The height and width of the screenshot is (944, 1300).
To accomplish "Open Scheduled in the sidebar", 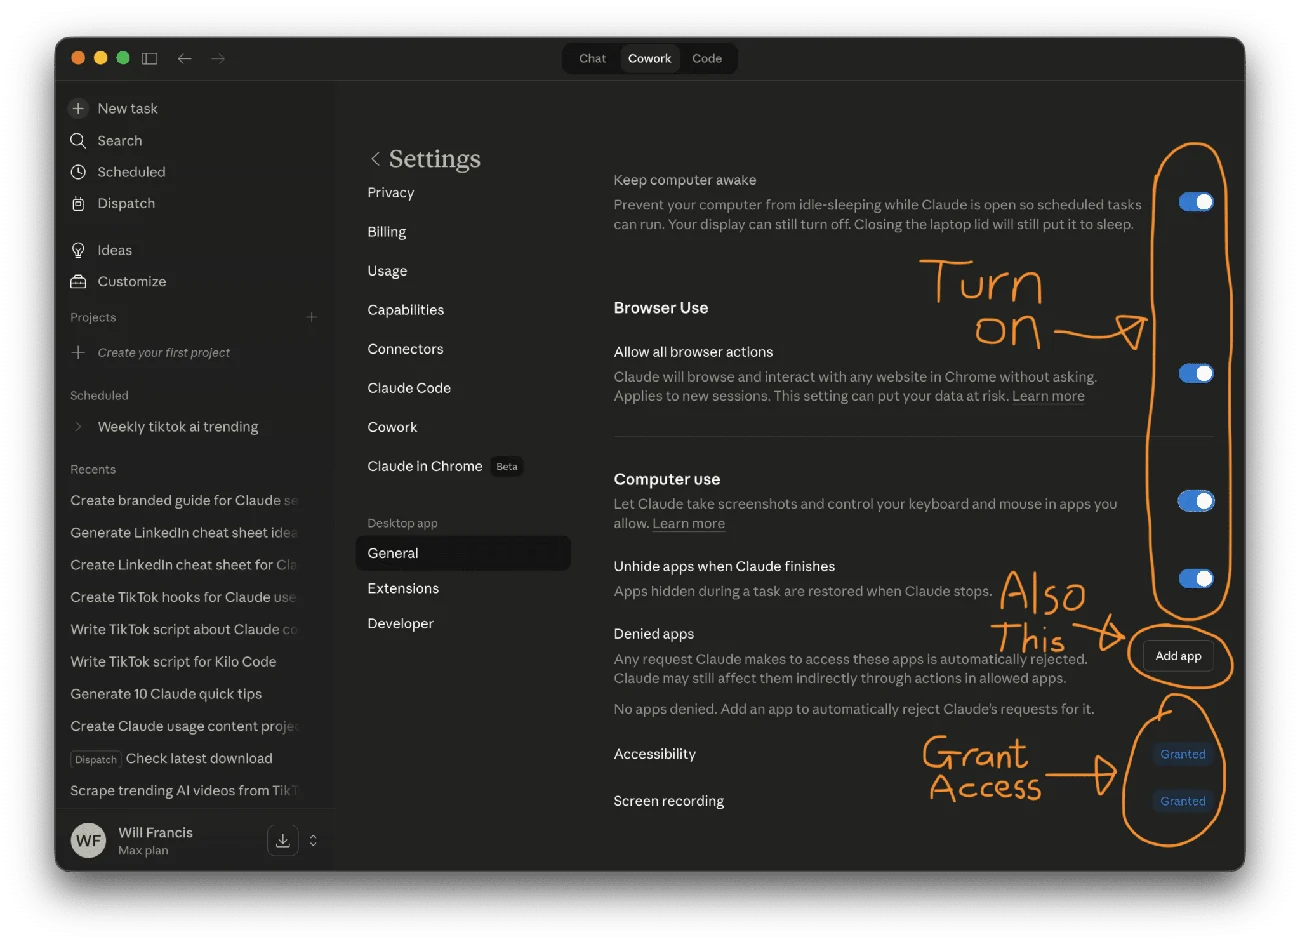I will click(x=131, y=172).
